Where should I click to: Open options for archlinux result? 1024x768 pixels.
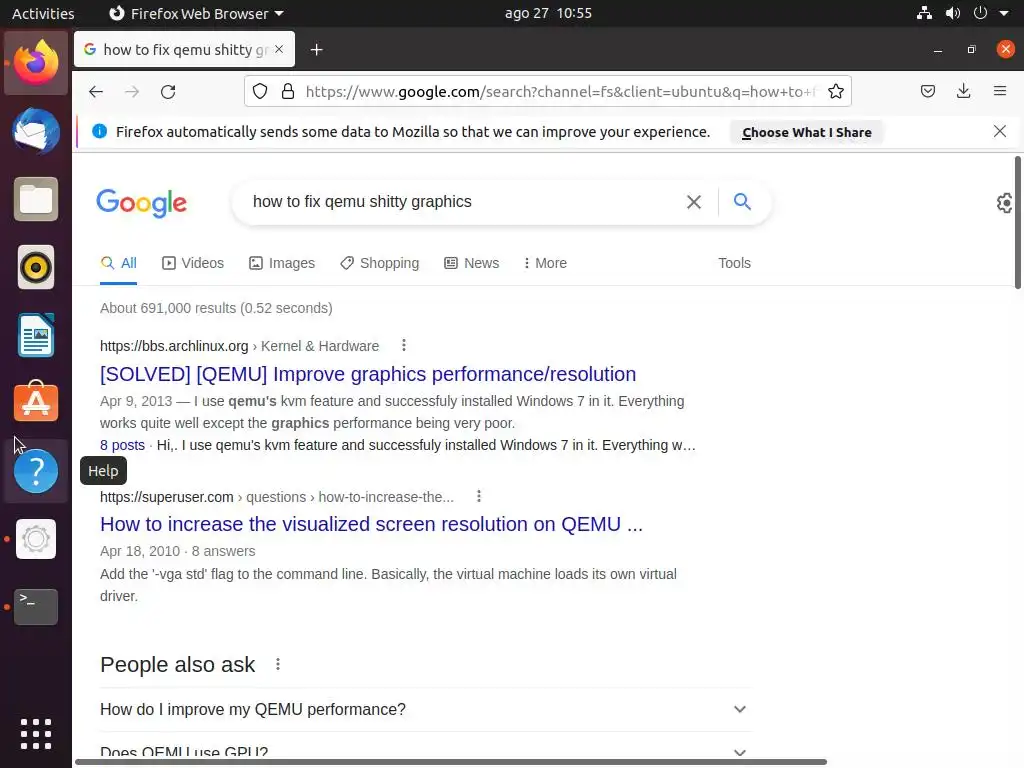click(404, 345)
